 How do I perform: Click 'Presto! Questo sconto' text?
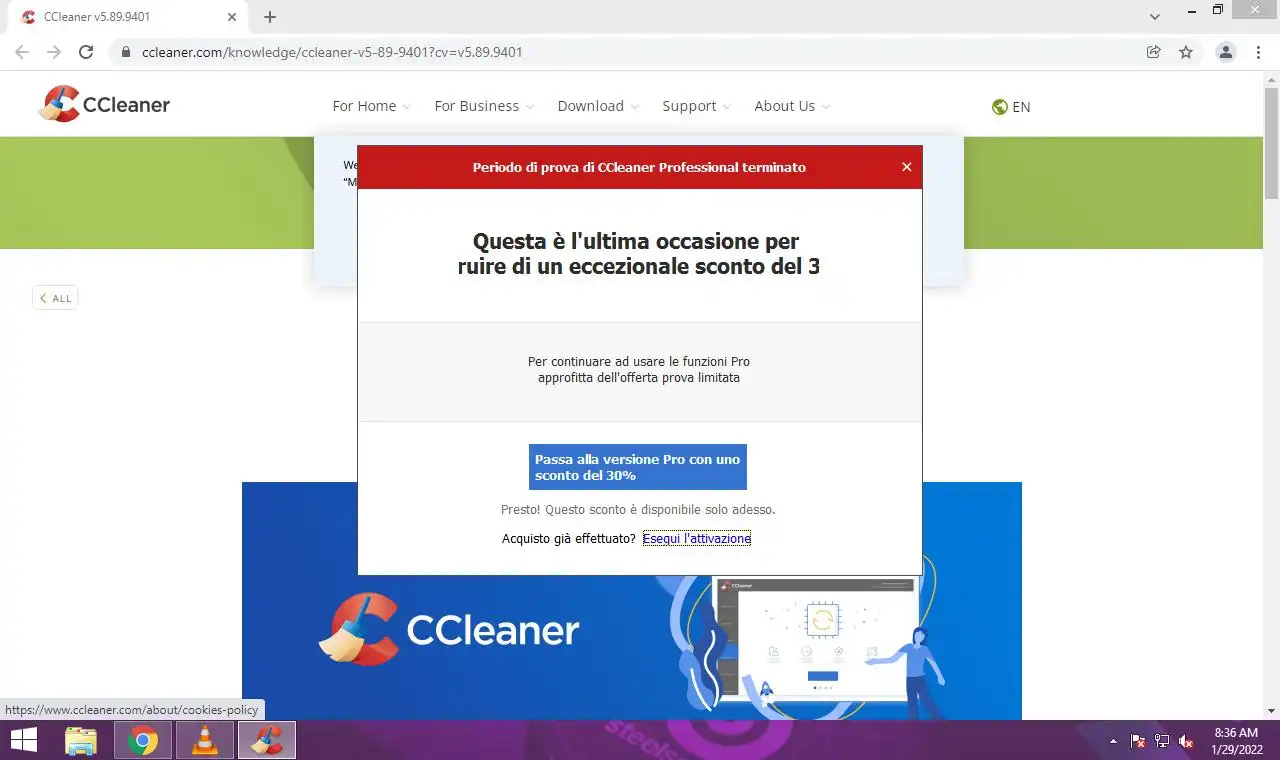(638, 510)
